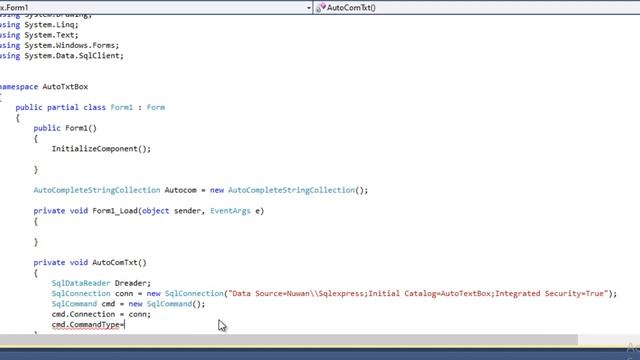Click the AutoComTxt method icon in navigation bar
640x360 pixels.
(321, 7)
